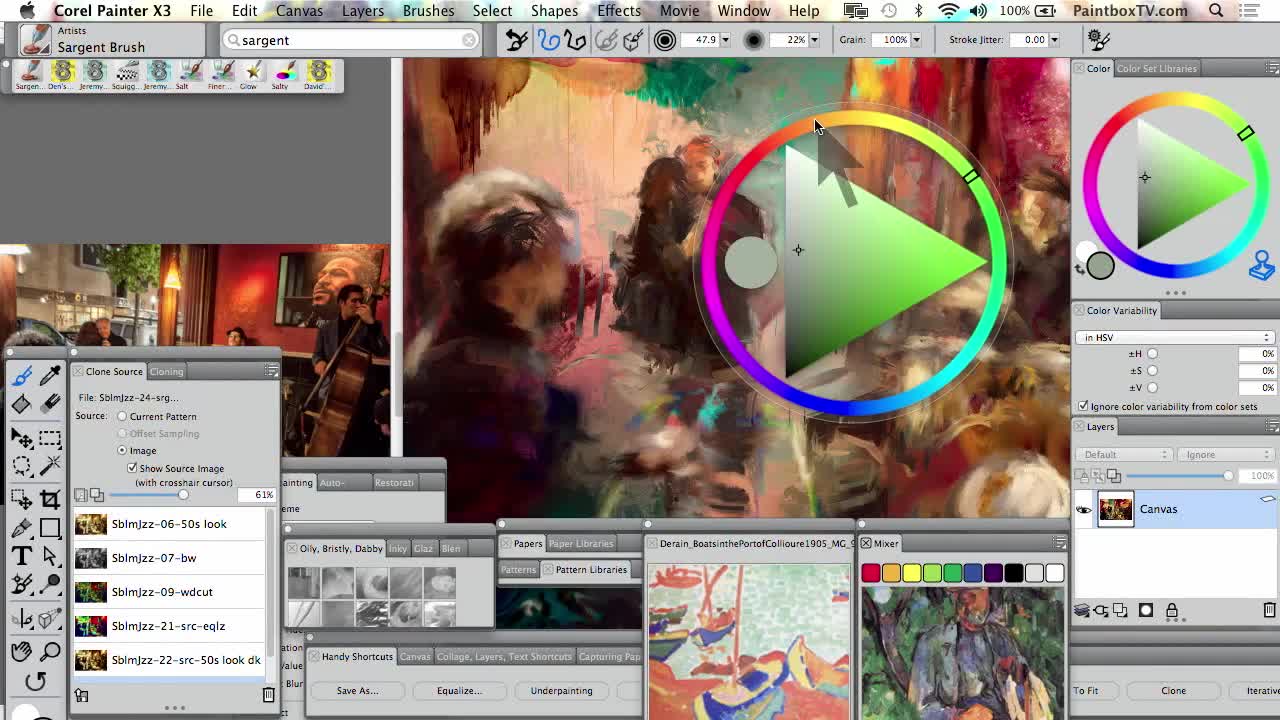Viewport: 1280px width, 720px height.
Task: Select the Grabber hand tool
Action: [x=21, y=652]
